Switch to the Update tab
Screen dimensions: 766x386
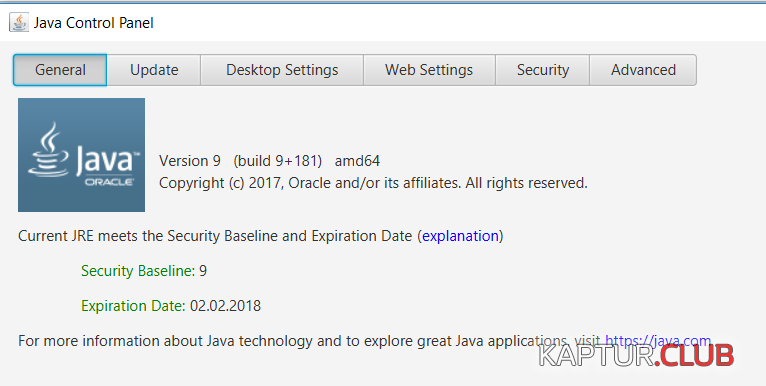(x=154, y=70)
